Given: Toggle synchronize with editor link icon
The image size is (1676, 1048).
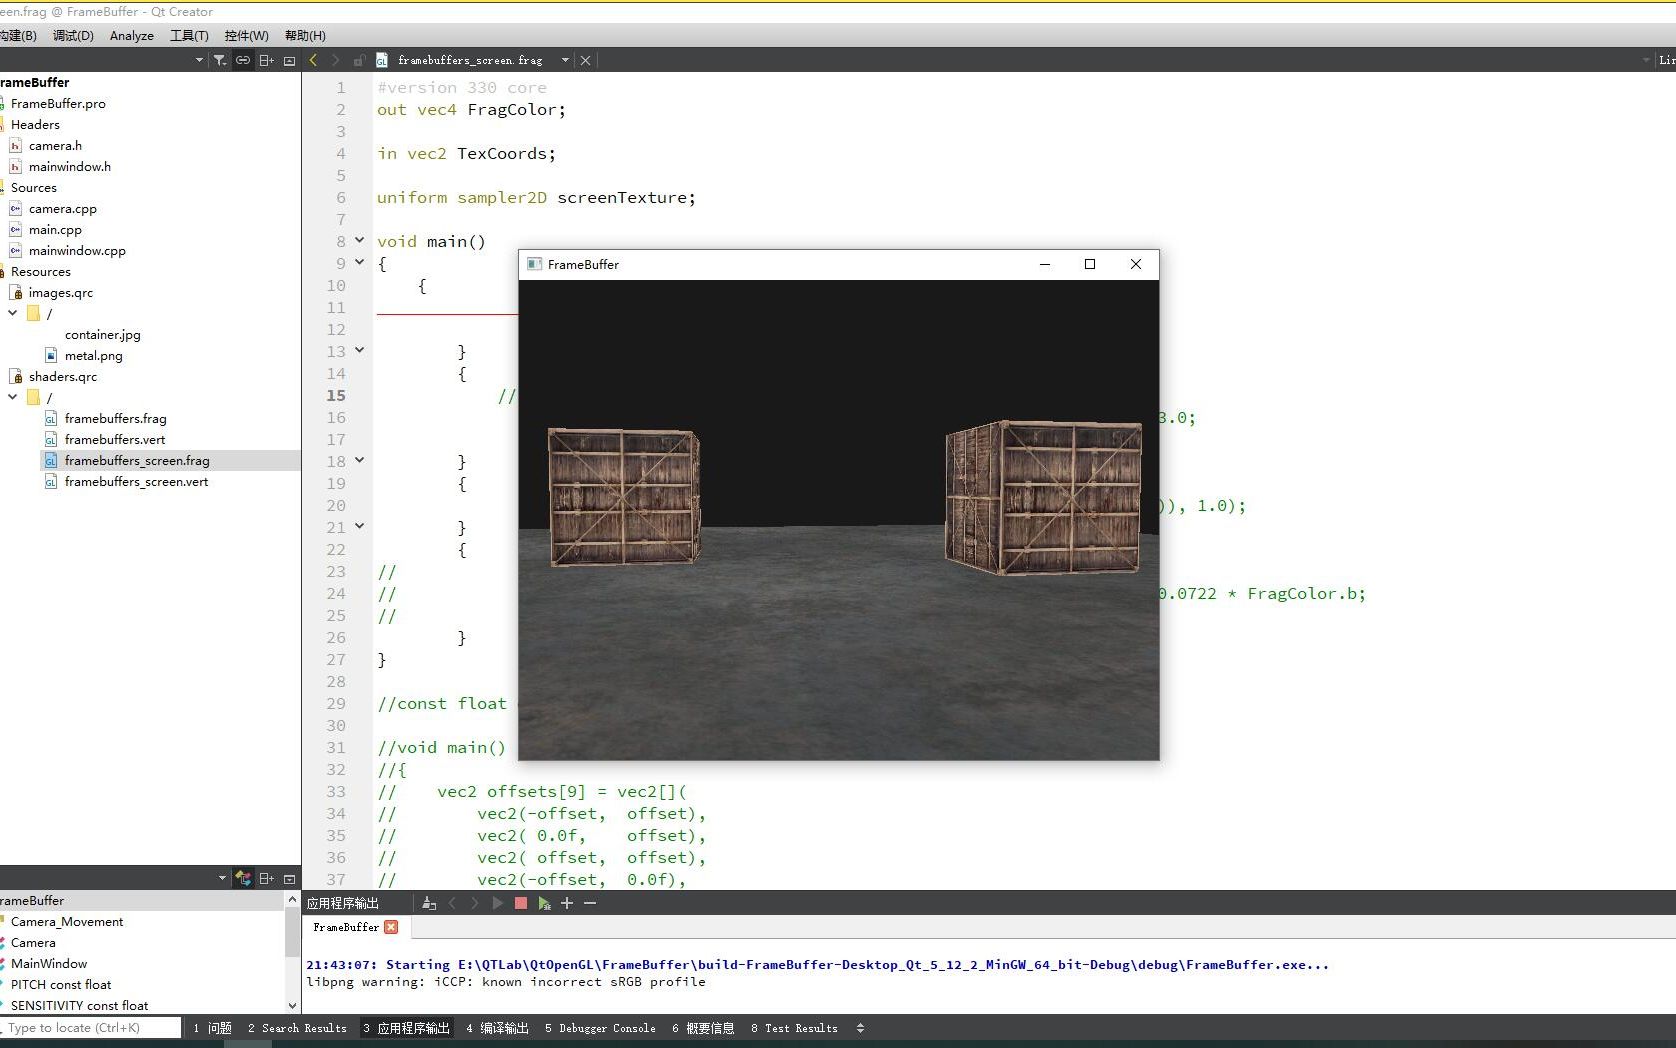Looking at the screenshot, I should tap(243, 60).
